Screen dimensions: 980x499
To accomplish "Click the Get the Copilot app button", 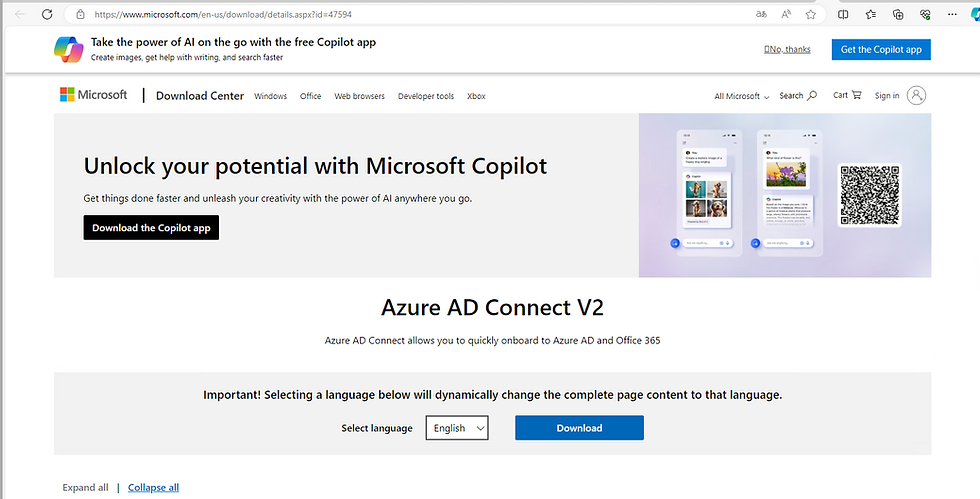I will coord(881,49).
